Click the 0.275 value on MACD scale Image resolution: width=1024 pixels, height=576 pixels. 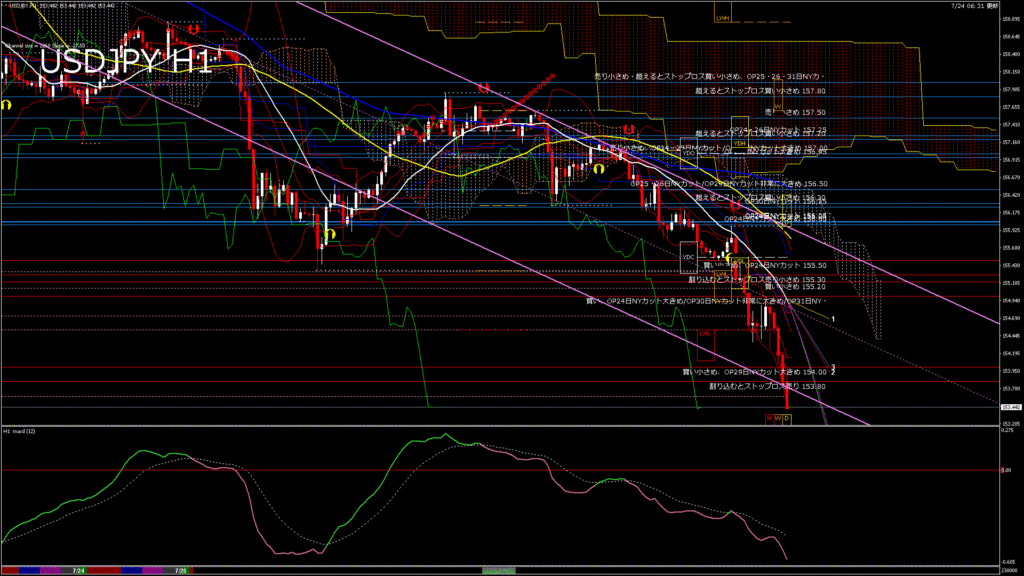(1007, 431)
